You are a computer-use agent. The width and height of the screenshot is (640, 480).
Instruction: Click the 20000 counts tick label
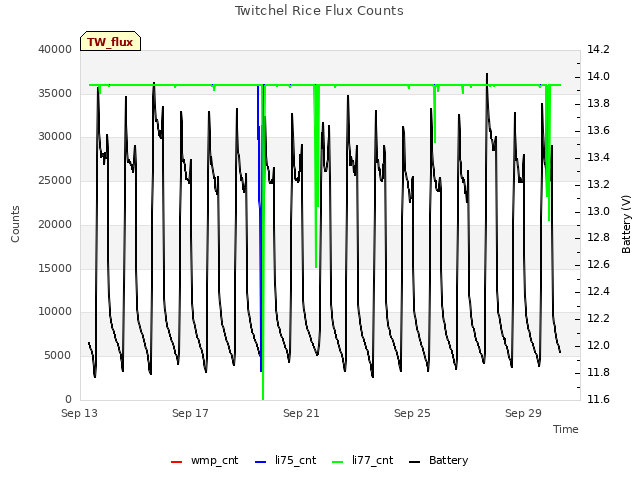[55, 224]
